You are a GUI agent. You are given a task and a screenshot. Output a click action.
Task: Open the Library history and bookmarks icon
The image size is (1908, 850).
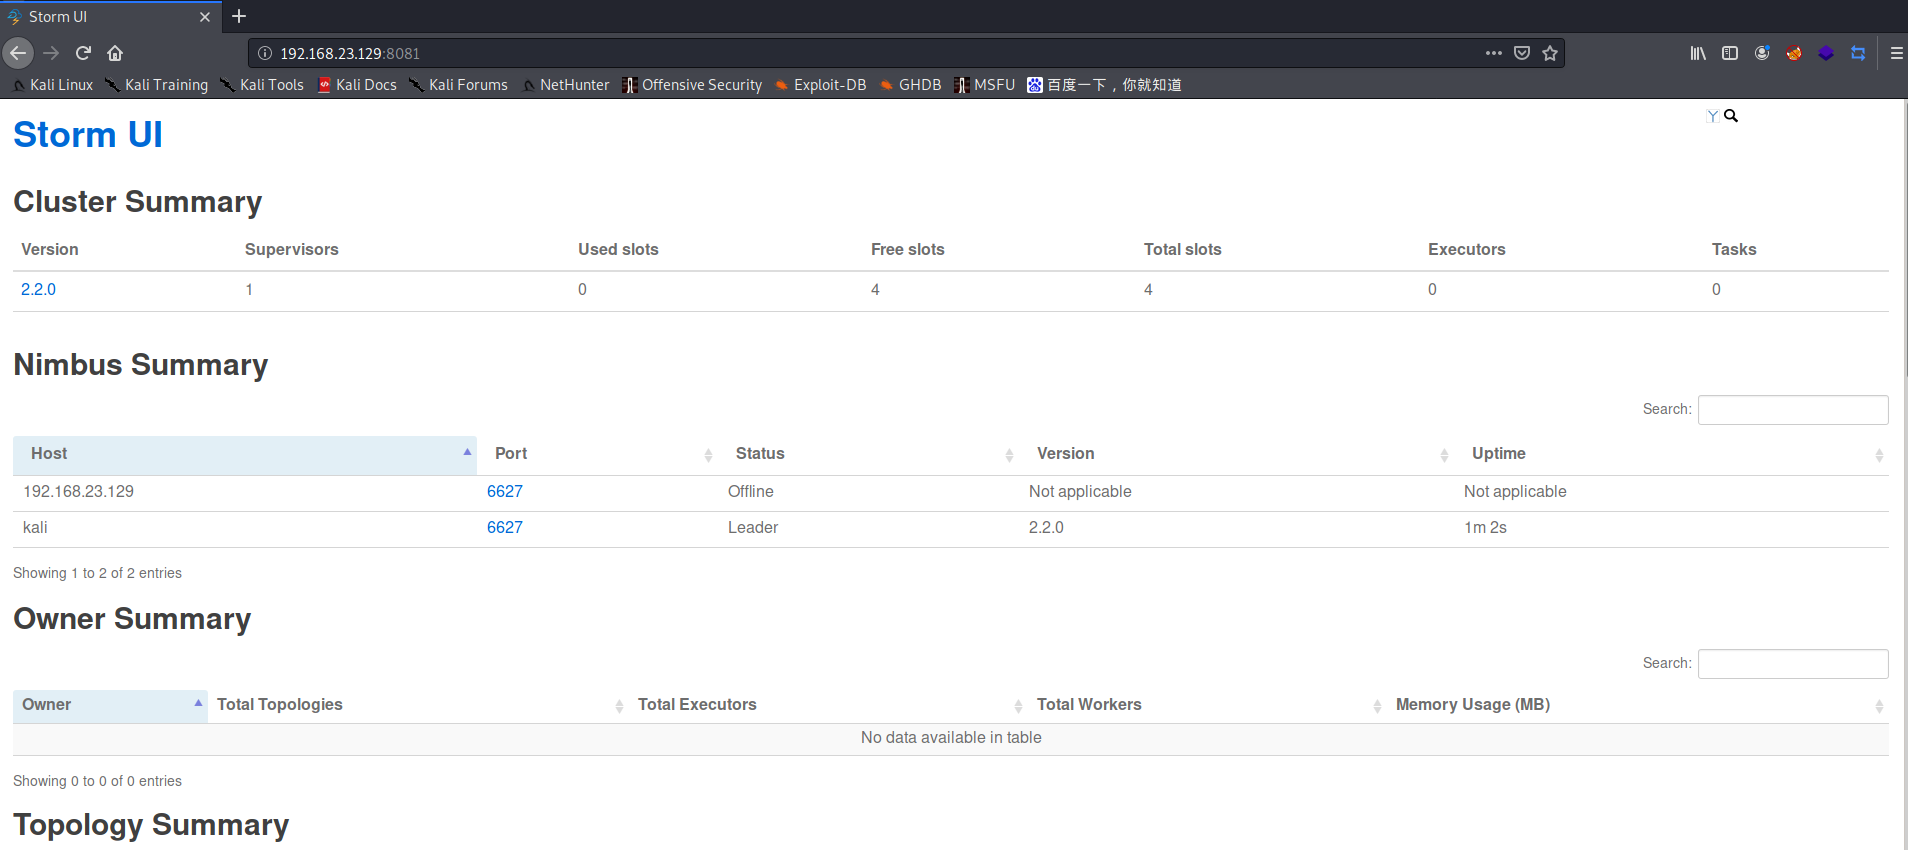(x=1698, y=53)
